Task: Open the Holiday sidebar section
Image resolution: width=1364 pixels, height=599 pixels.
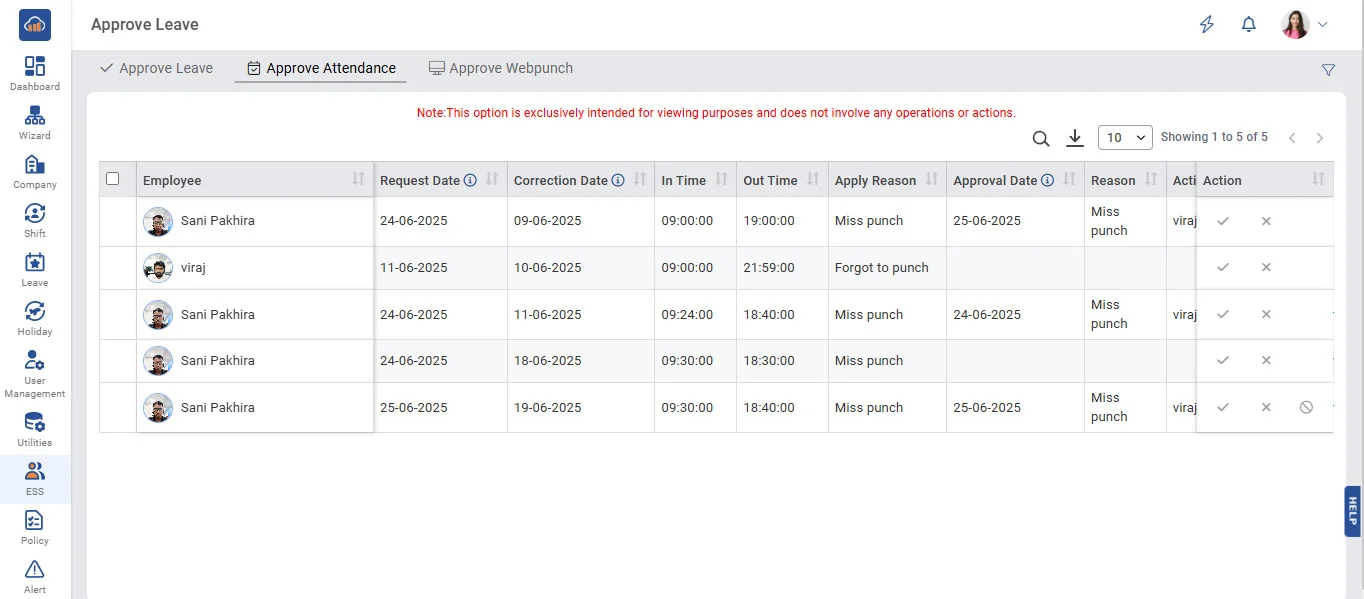Action: (x=35, y=318)
